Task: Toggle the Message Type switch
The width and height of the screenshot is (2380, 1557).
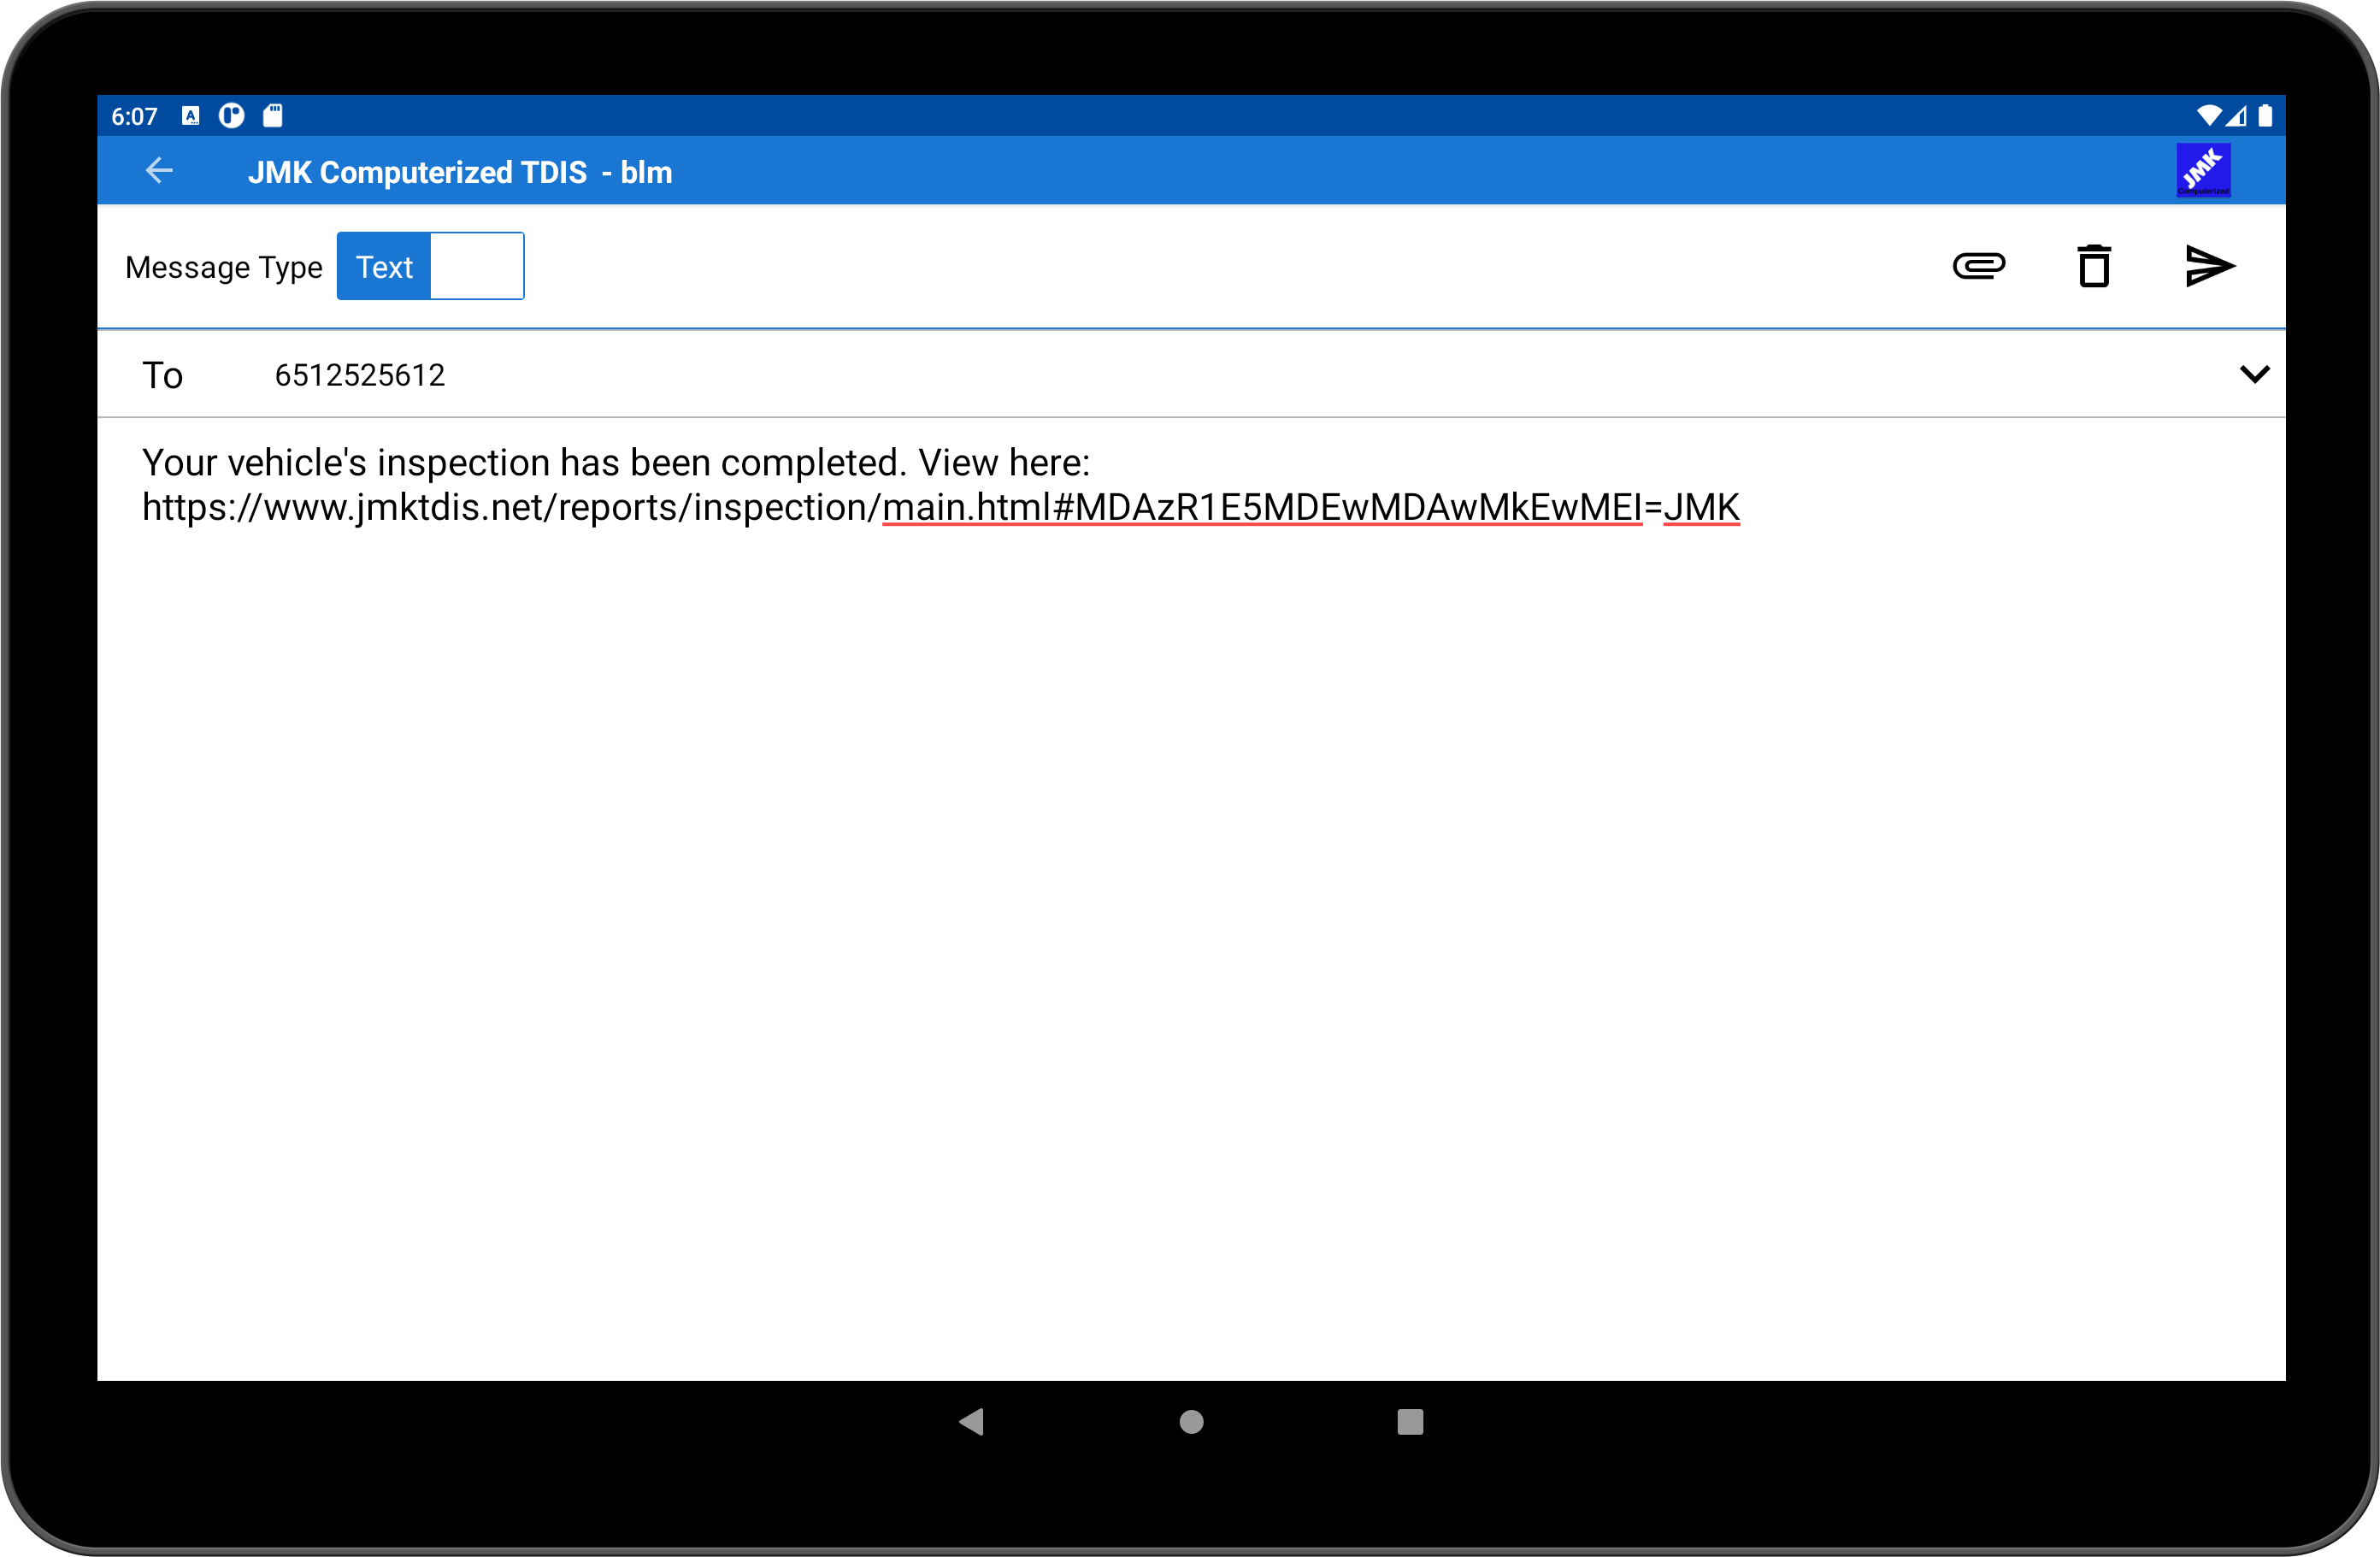Action: pos(430,266)
